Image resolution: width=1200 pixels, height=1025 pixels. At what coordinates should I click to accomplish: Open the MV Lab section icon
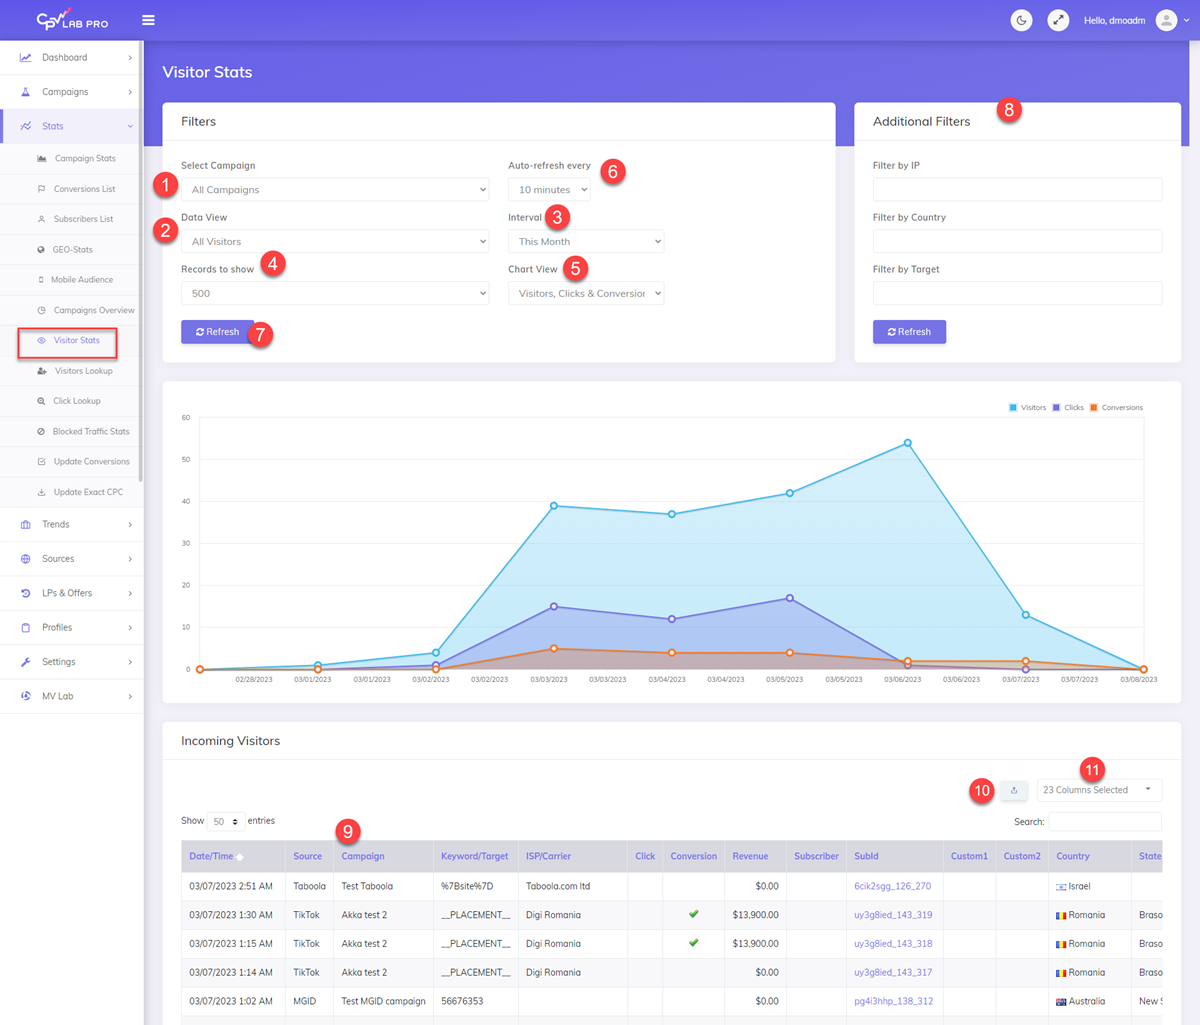pos(26,695)
